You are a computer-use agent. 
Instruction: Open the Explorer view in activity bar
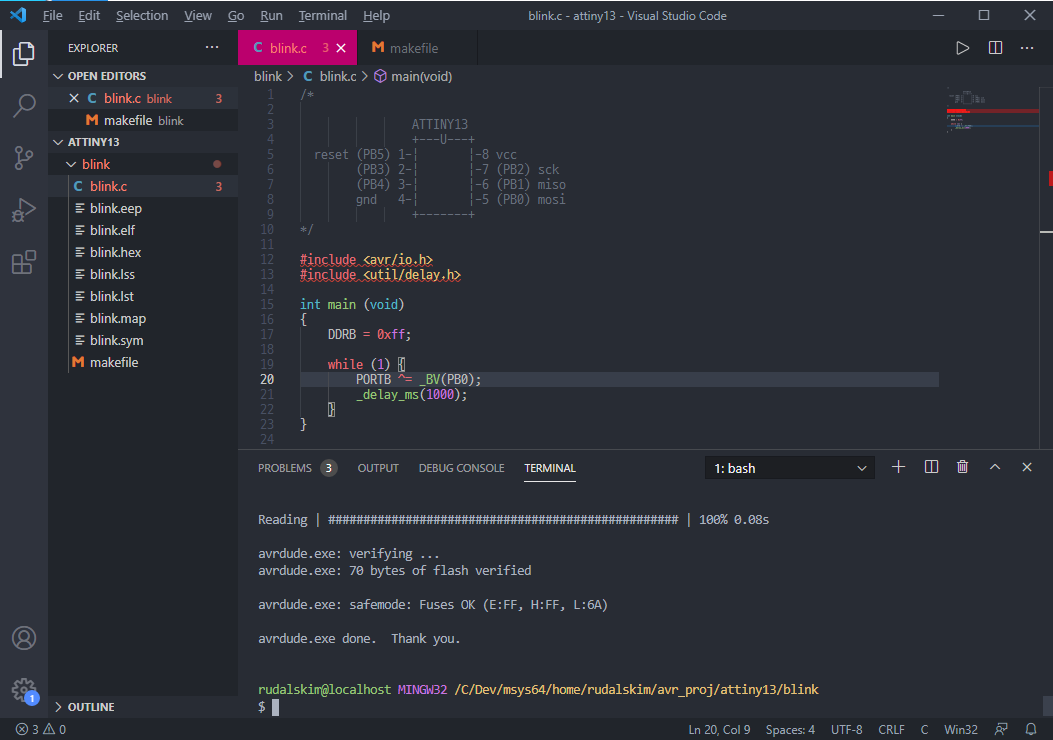[24, 54]
